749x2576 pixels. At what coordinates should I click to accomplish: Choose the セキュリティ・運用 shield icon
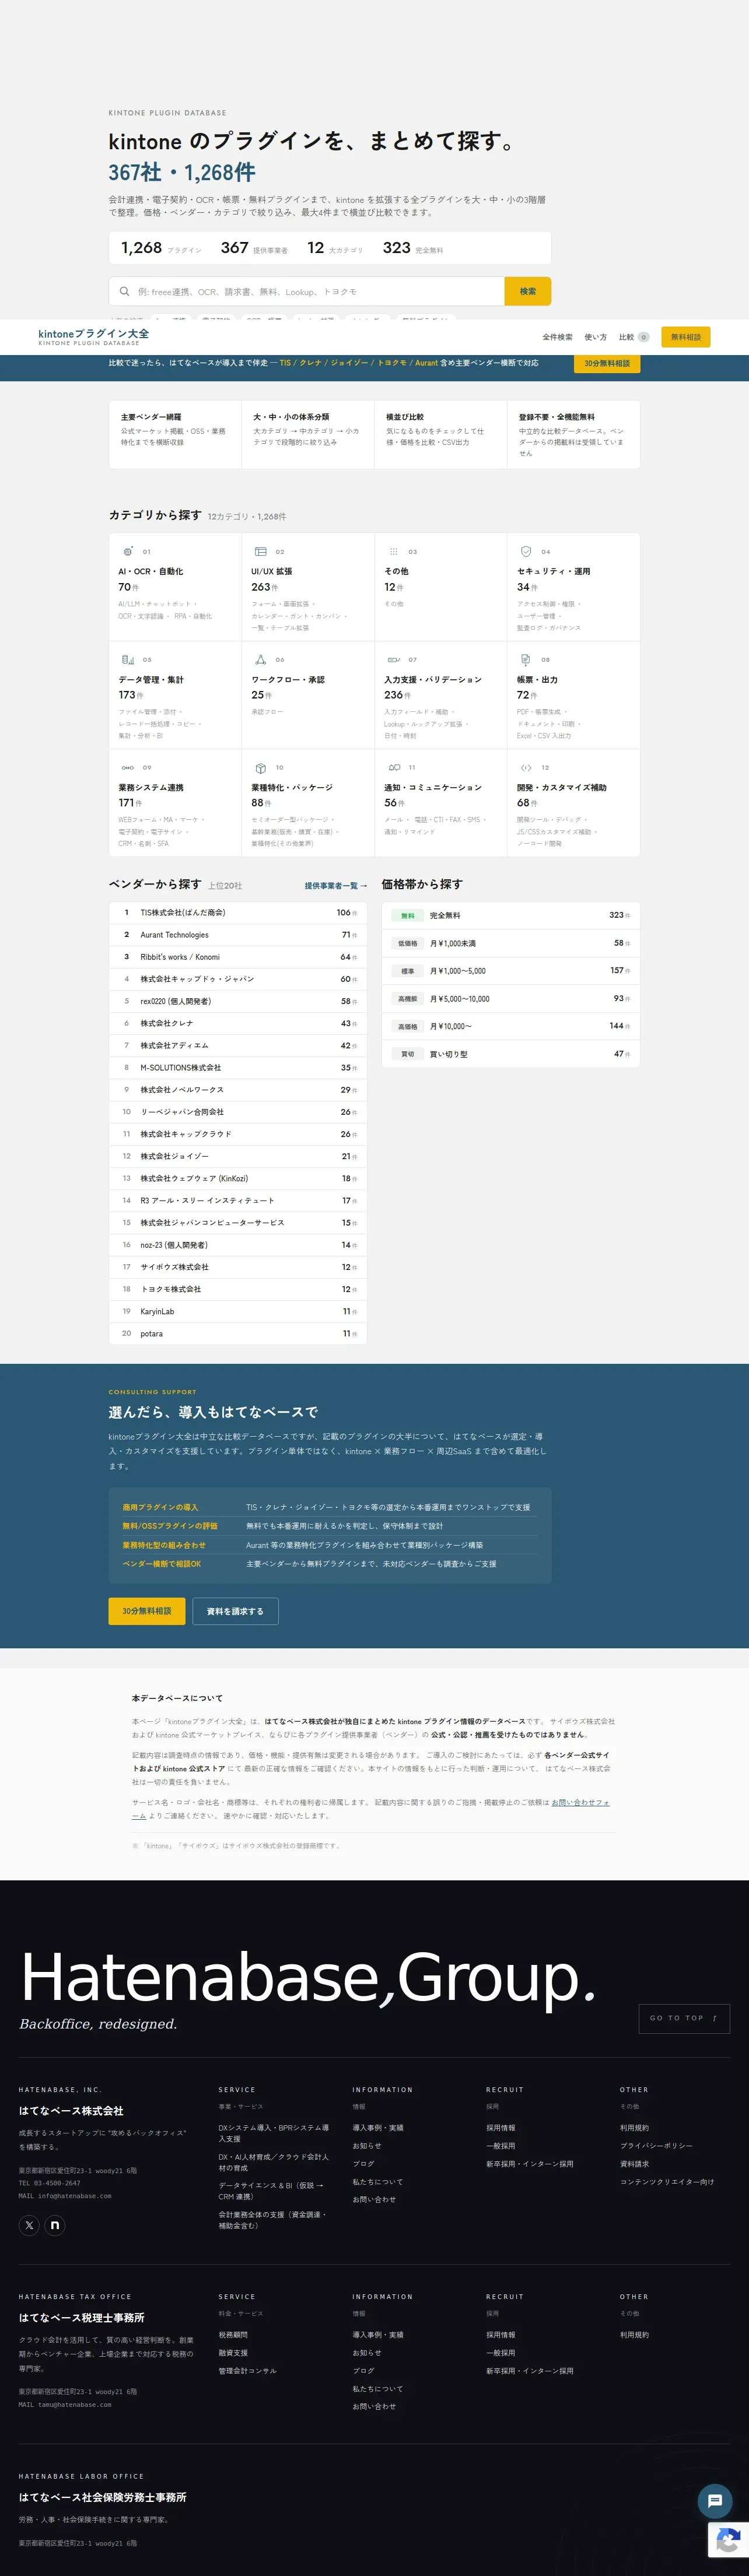pyautogui.click(x=526, y=551)
